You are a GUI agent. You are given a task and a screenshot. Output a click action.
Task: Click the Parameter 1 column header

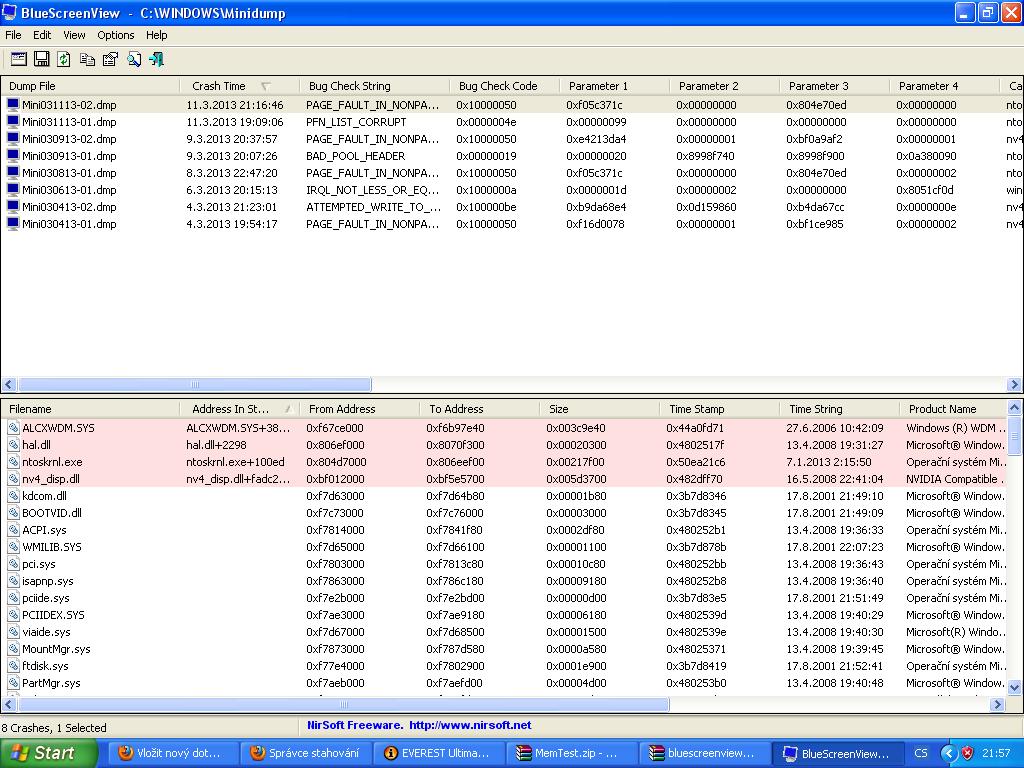tap(614, 86)
